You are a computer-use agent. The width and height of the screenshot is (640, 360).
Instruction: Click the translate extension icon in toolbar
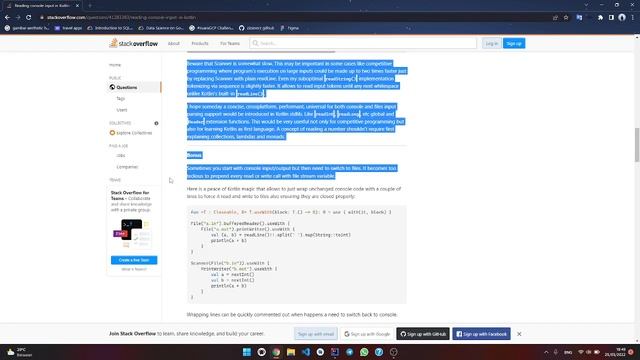point(579,18)
